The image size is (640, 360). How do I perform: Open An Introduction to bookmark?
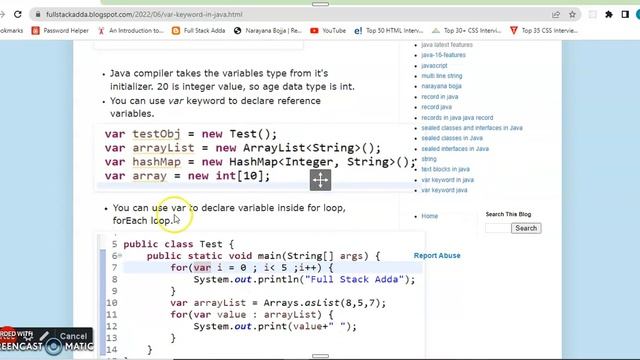click(x=130, y=31)
